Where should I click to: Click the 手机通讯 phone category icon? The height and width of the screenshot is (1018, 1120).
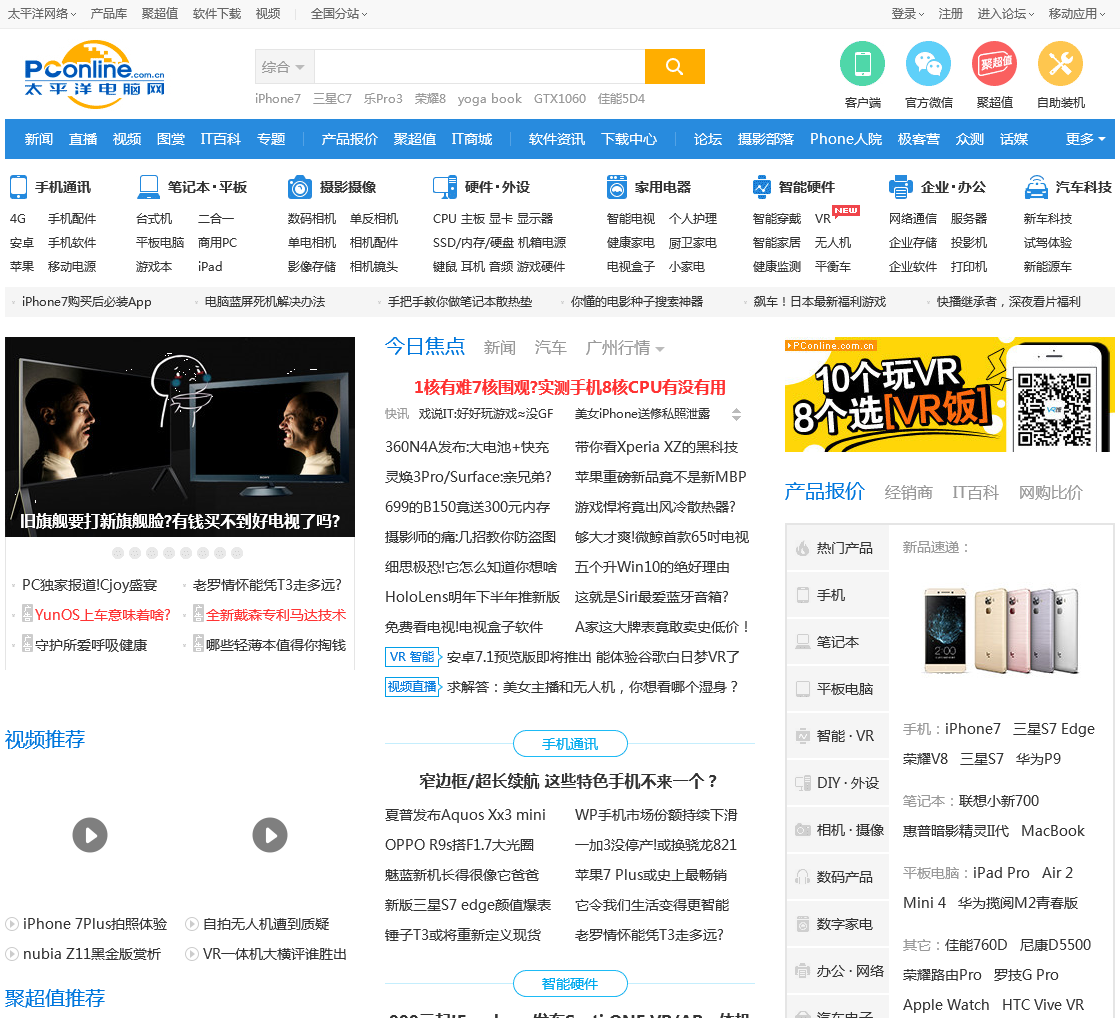tap(19, 187)
